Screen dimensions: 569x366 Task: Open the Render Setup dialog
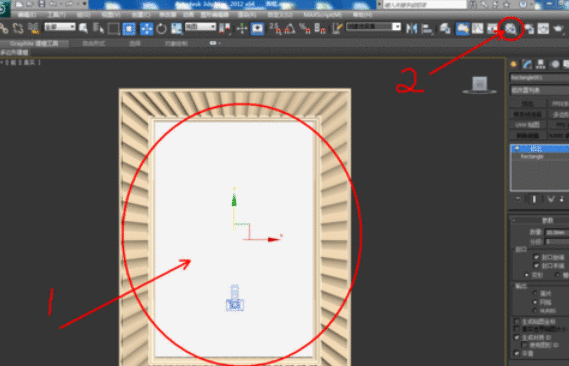[x=529, y=28]
